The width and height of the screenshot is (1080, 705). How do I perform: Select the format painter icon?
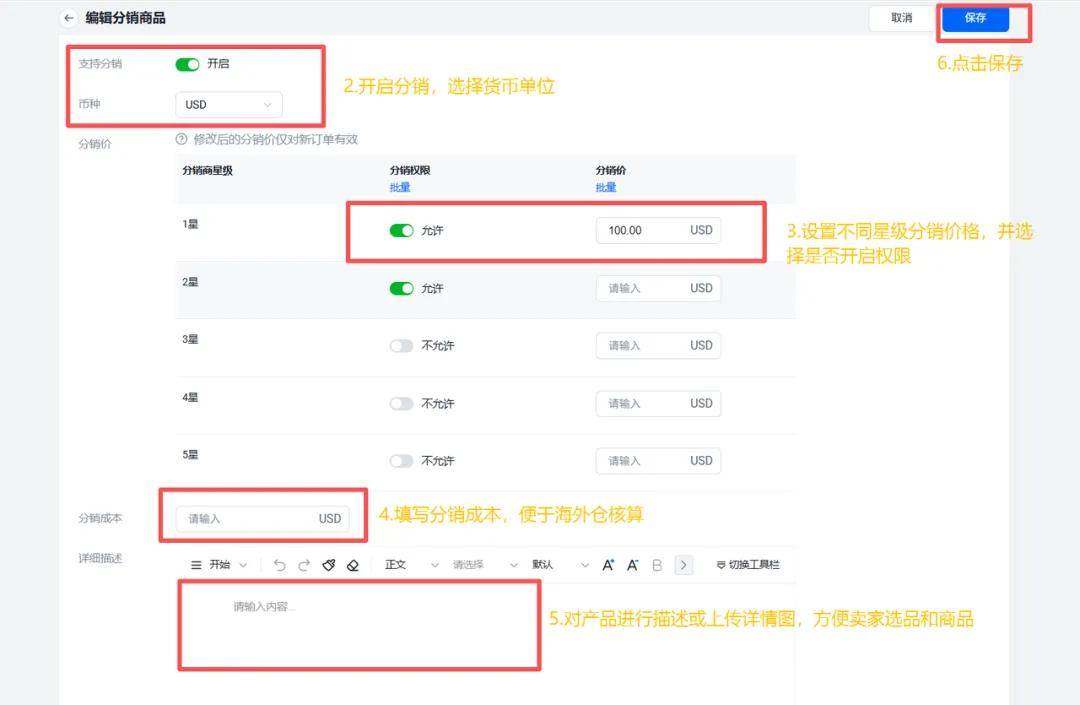pyautogui.click(x=329, y=565)
